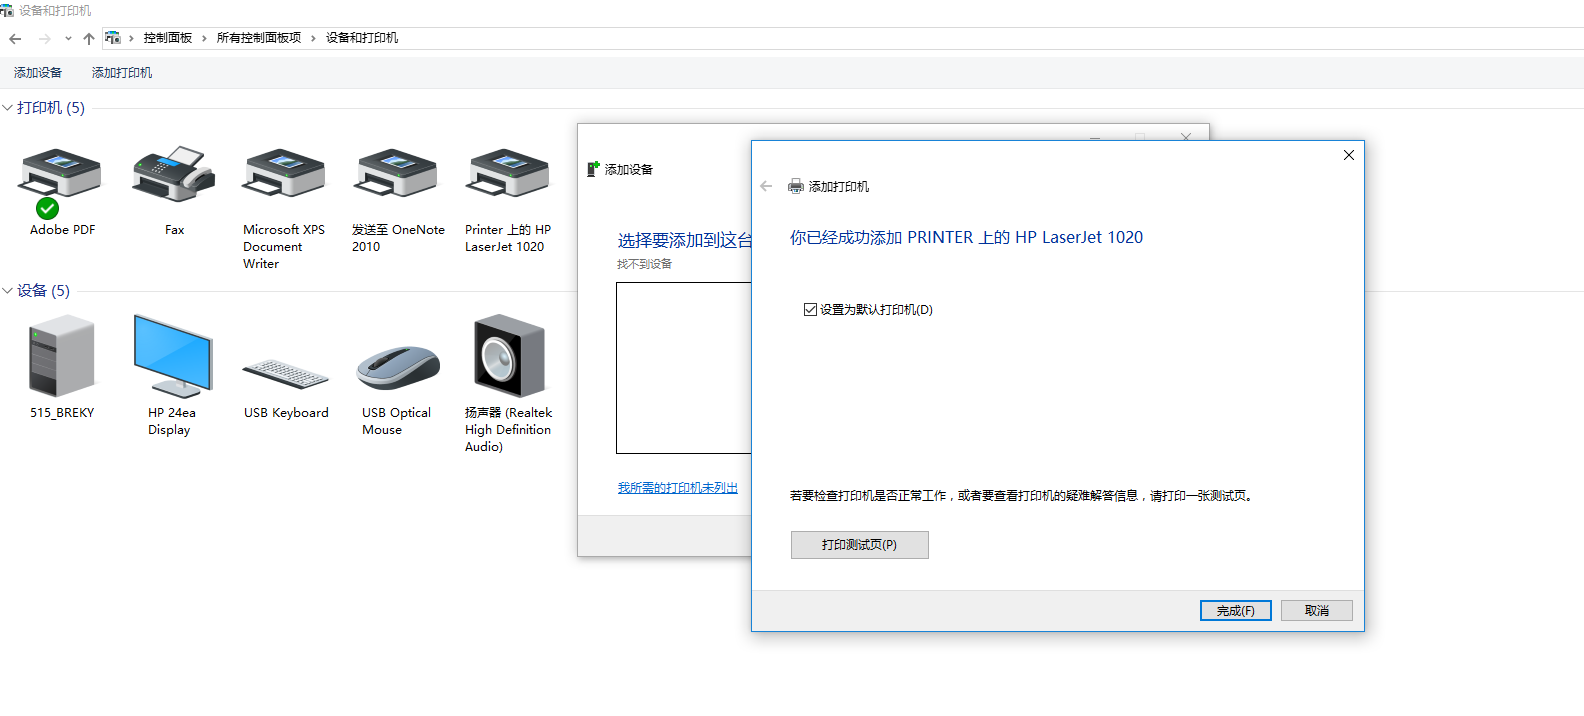Viewport: 1584px width, 716px height.
Task: Open 所有控制面板项 breadcrumb item
Action: click(259, 38)
